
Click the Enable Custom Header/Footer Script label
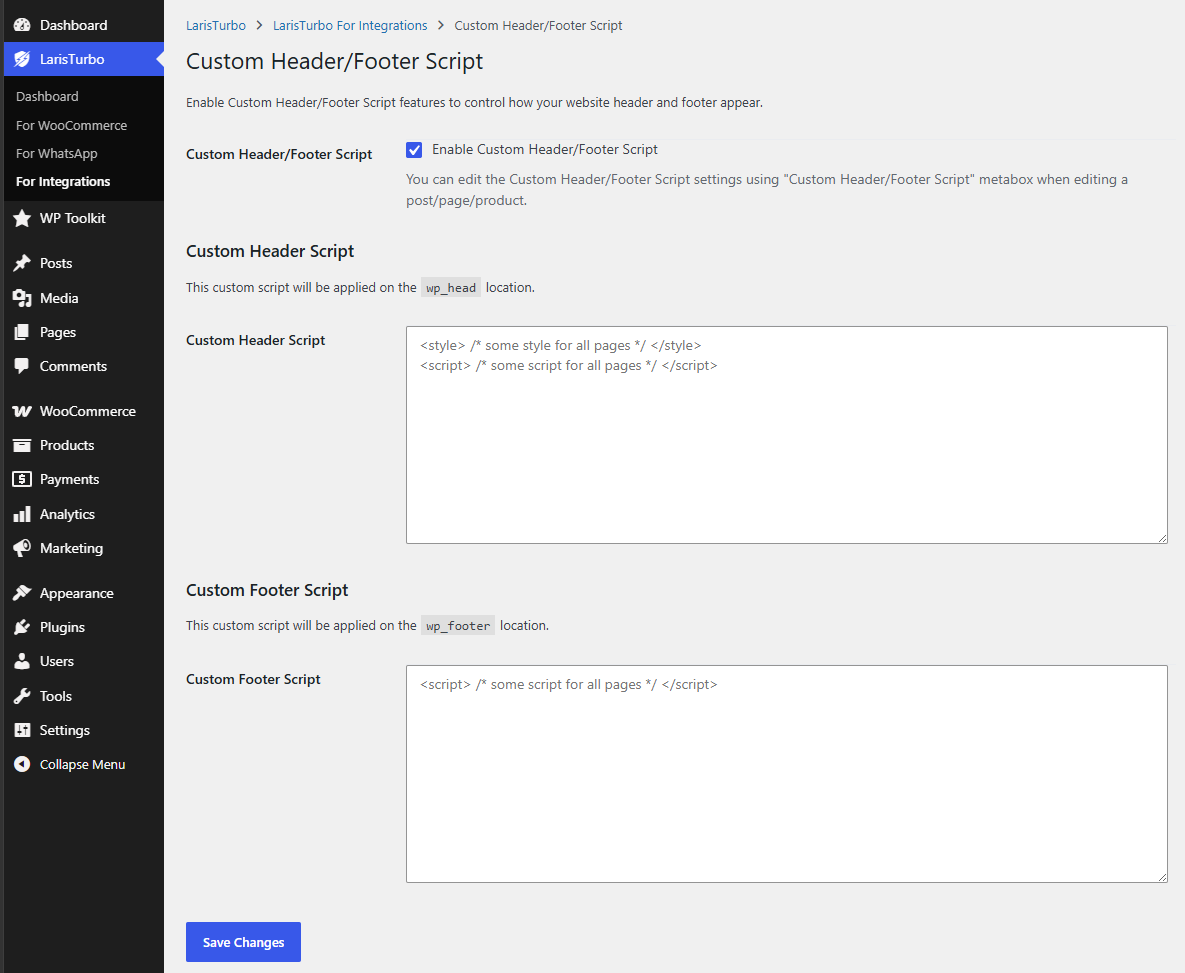545,150
